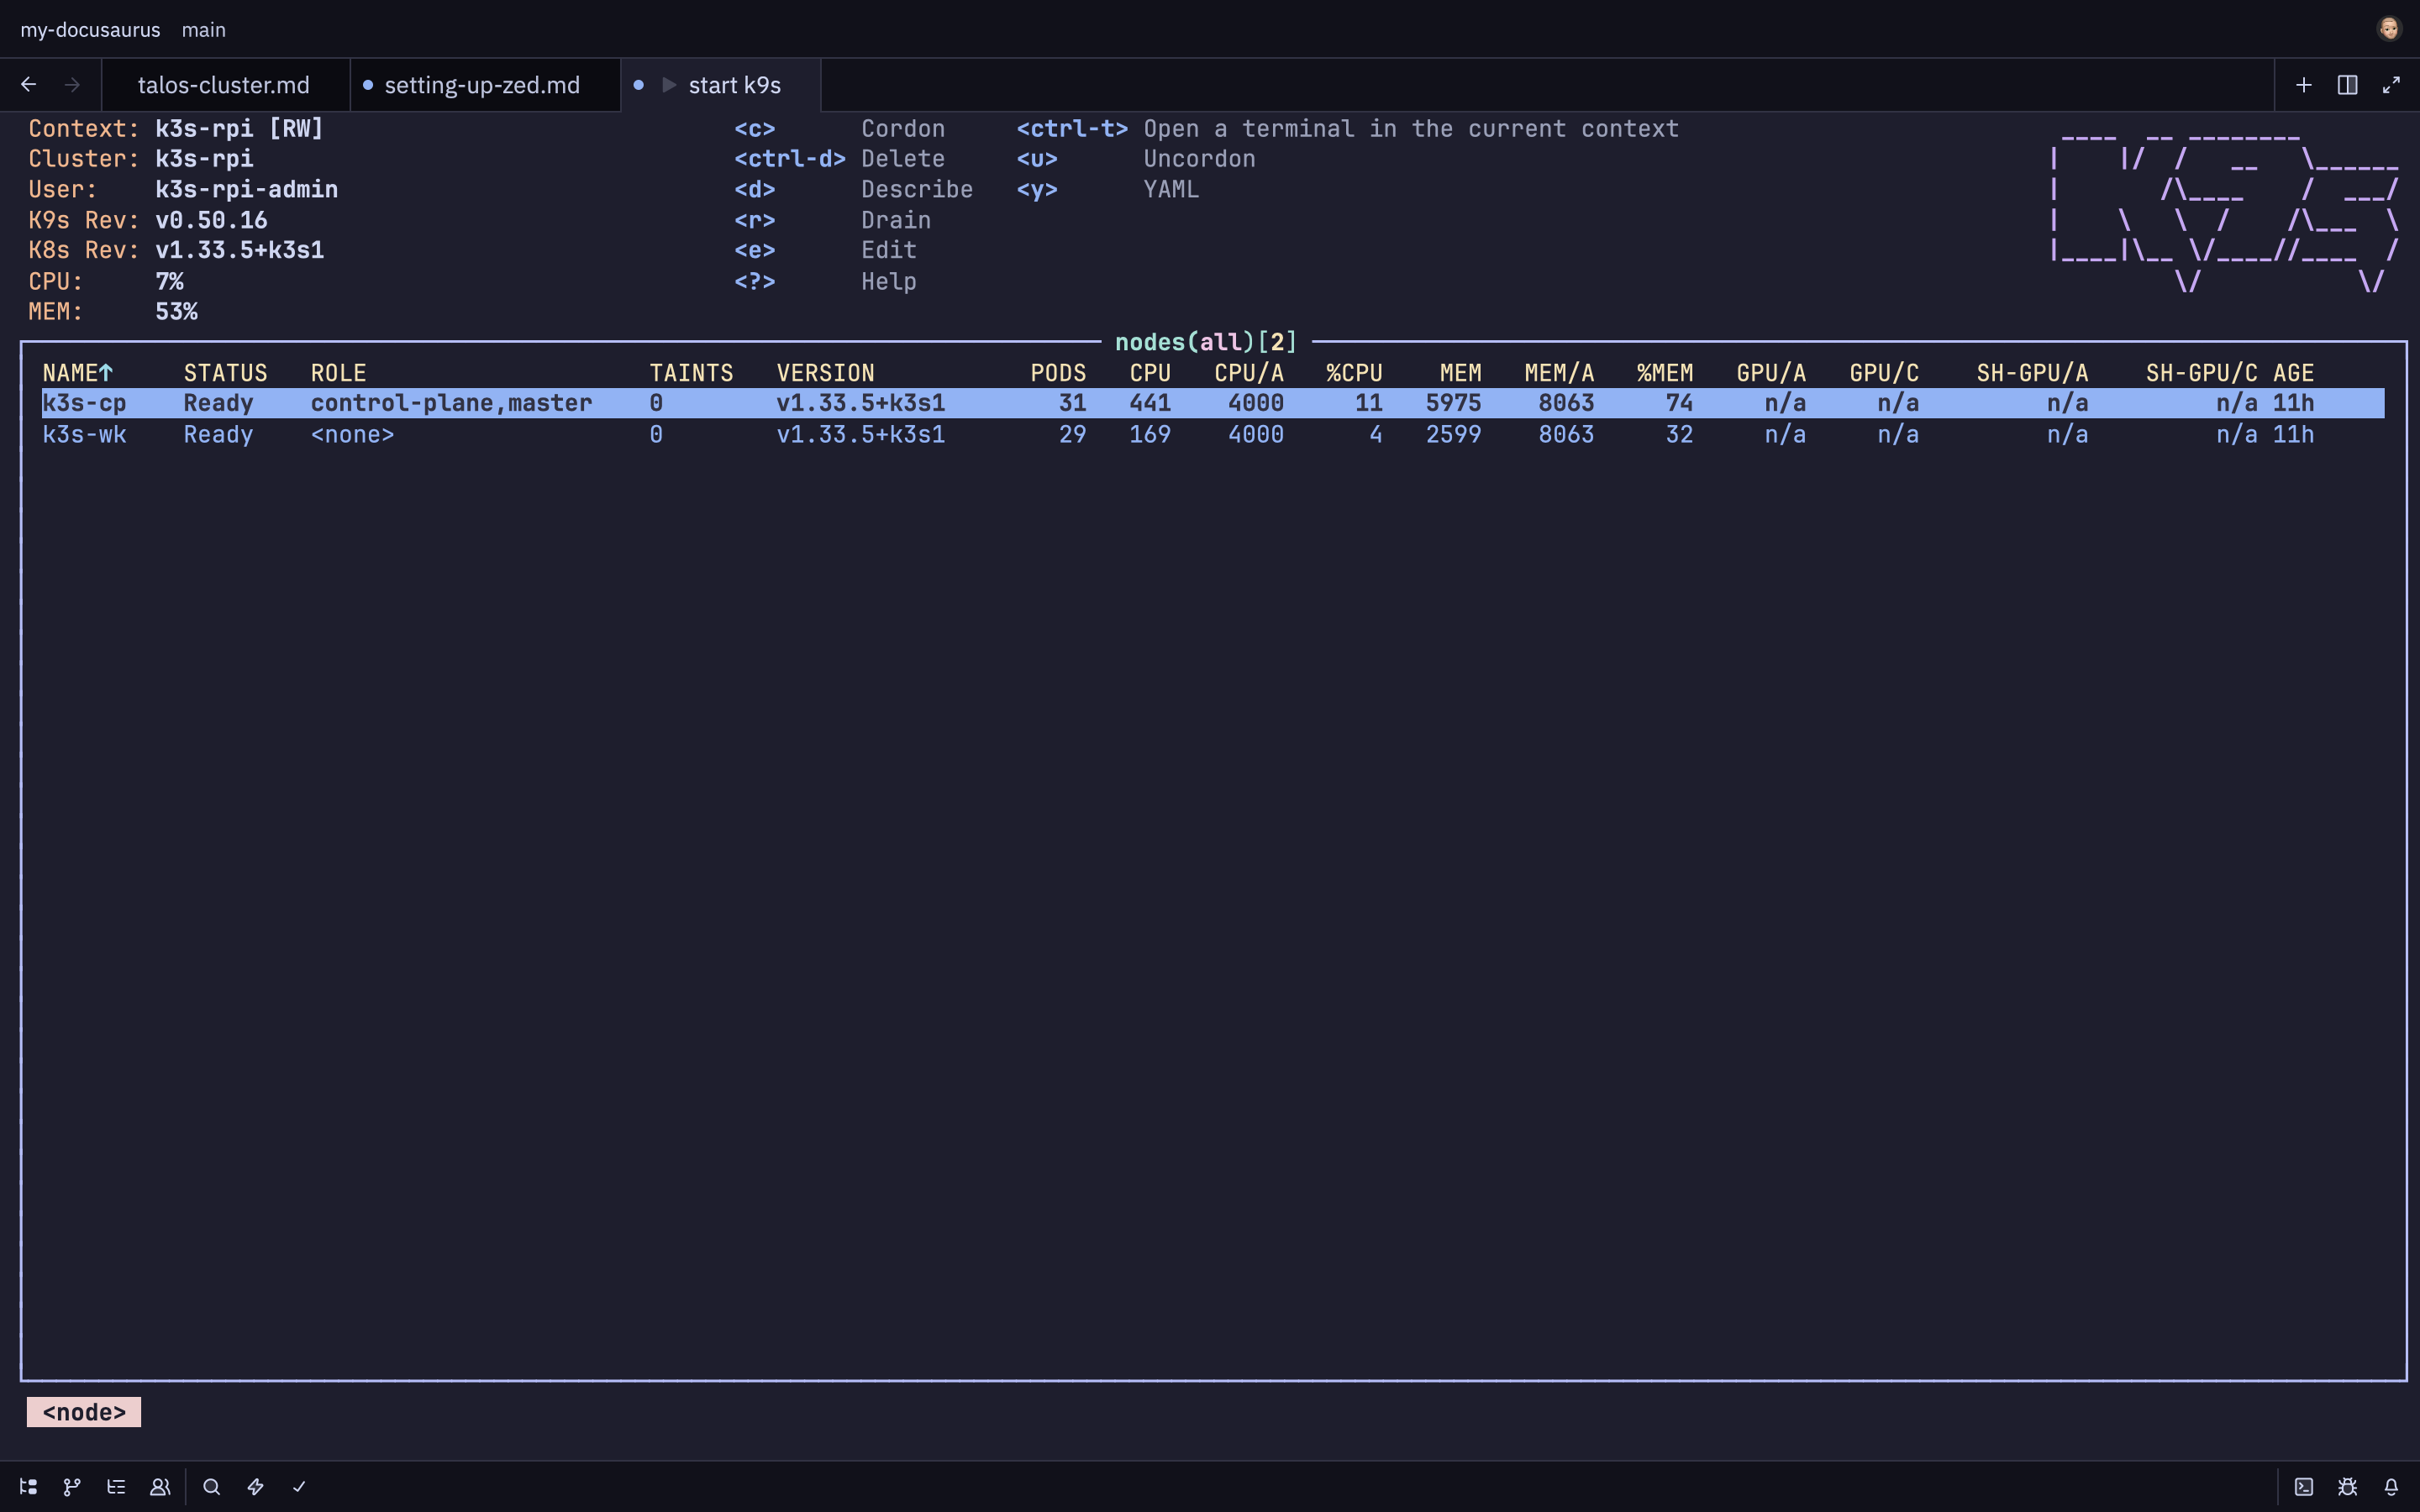Open the collaboration panel icon
The image size is (2420, 1512).
coord(160,1487)
